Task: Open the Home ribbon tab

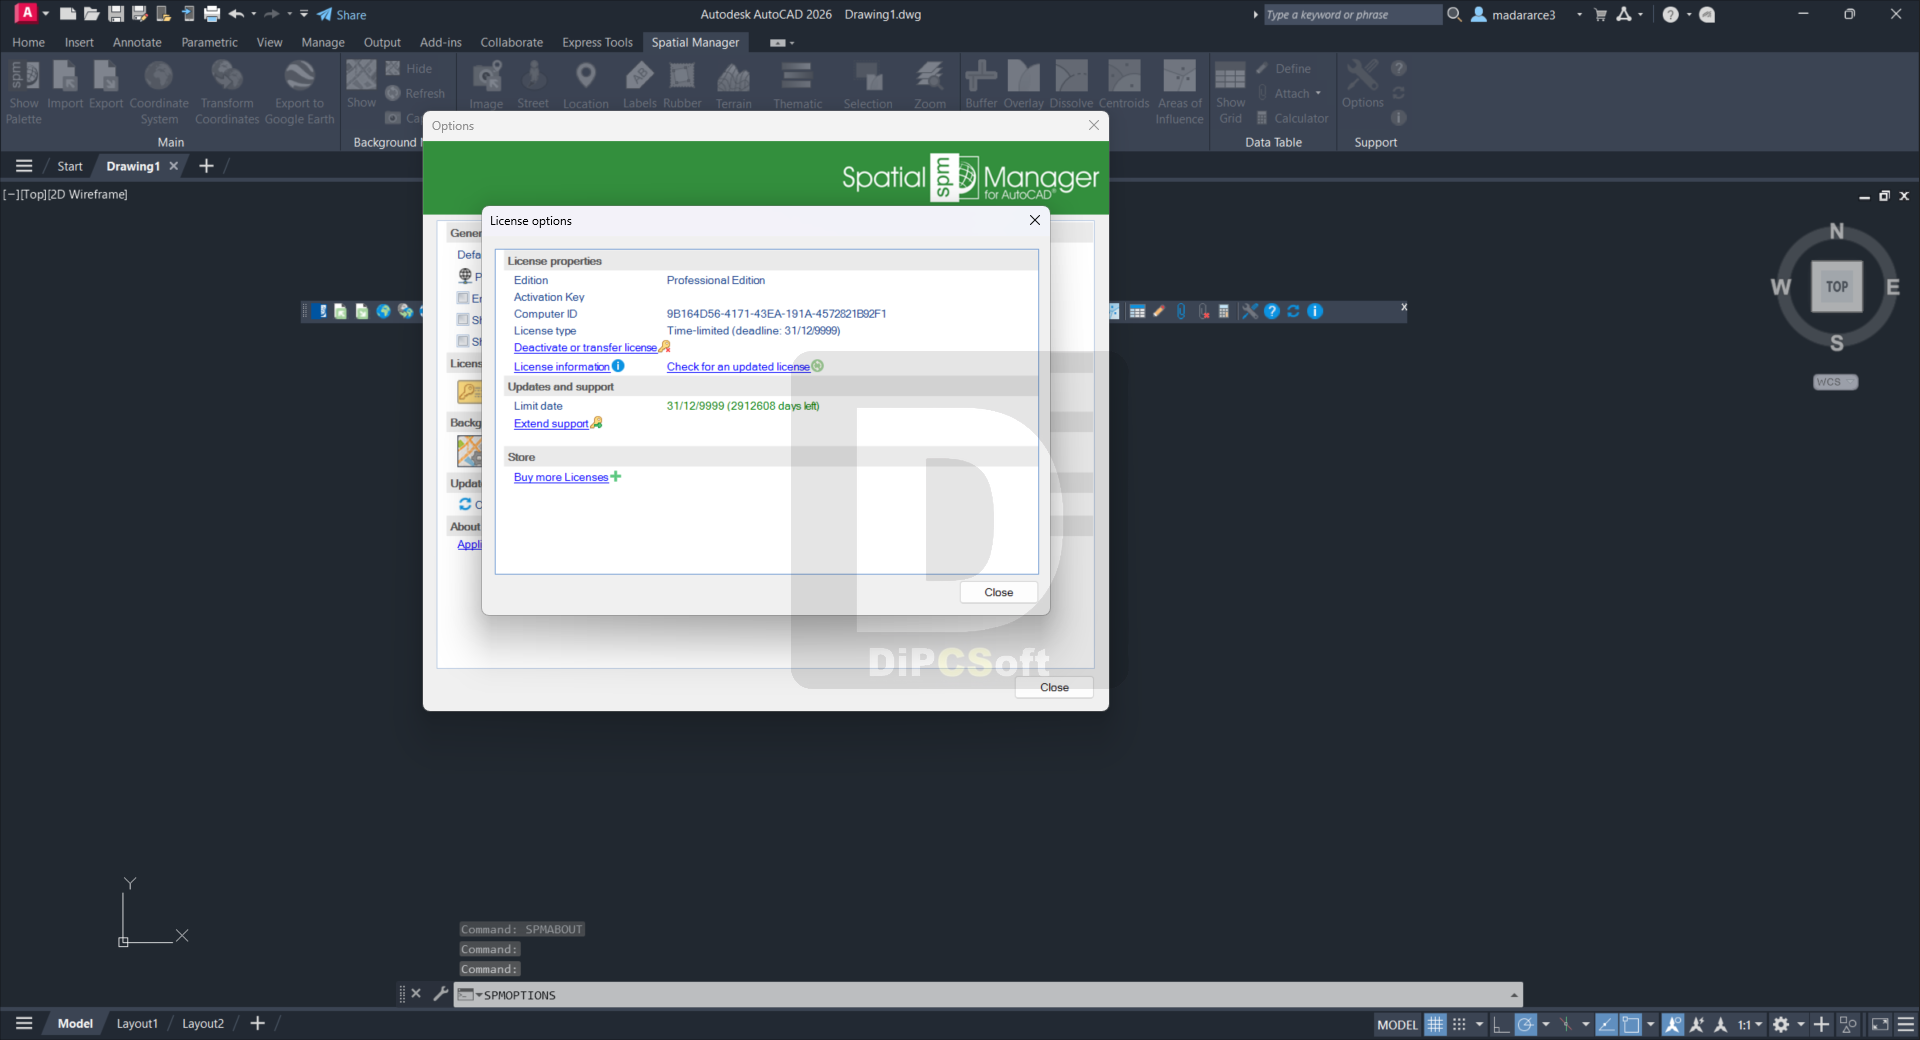Action: (x=28, y=42)
